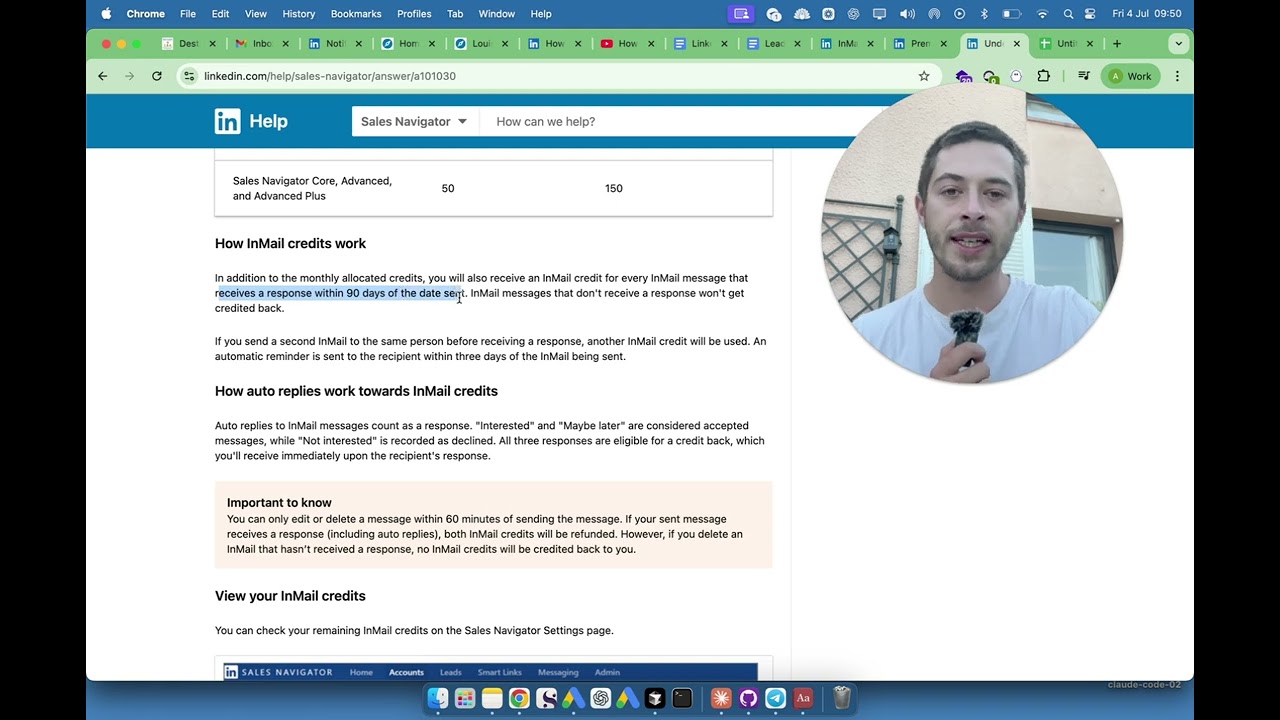Switch to the Gmail Inbox tab
Screen dimensions: 1280x720
(x=262, y=44)
